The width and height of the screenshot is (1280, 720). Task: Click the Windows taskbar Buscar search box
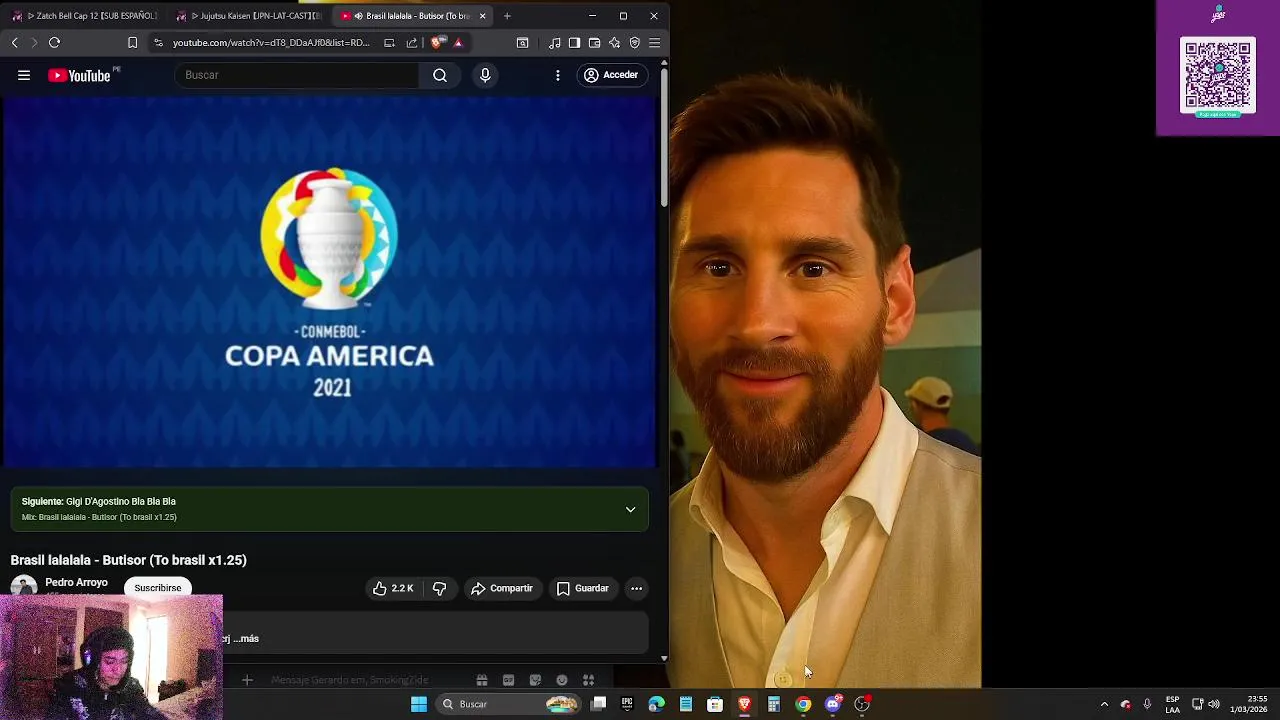pyautogui.click(x=510, y=704)
